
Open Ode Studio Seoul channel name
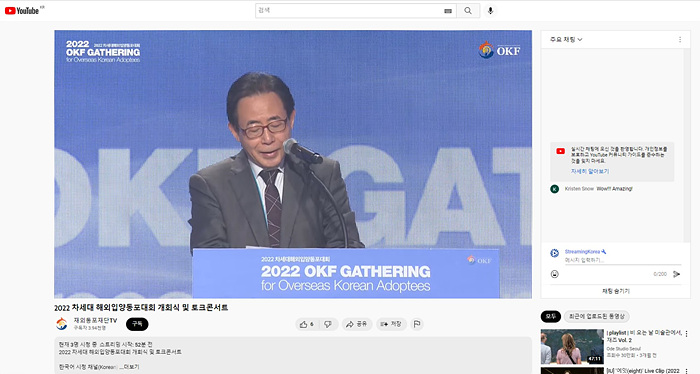(624, 349)
